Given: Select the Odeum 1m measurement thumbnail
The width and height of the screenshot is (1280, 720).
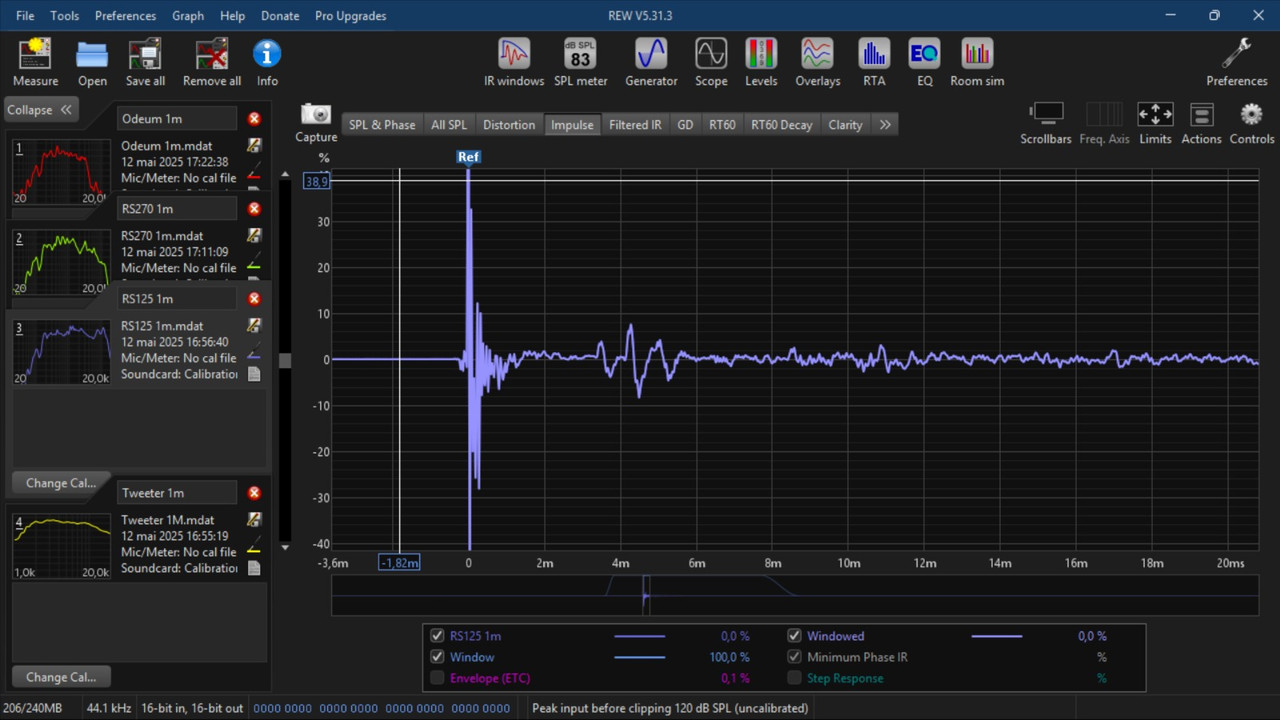Looking at the screenshot, I should (x=61, y=172).
